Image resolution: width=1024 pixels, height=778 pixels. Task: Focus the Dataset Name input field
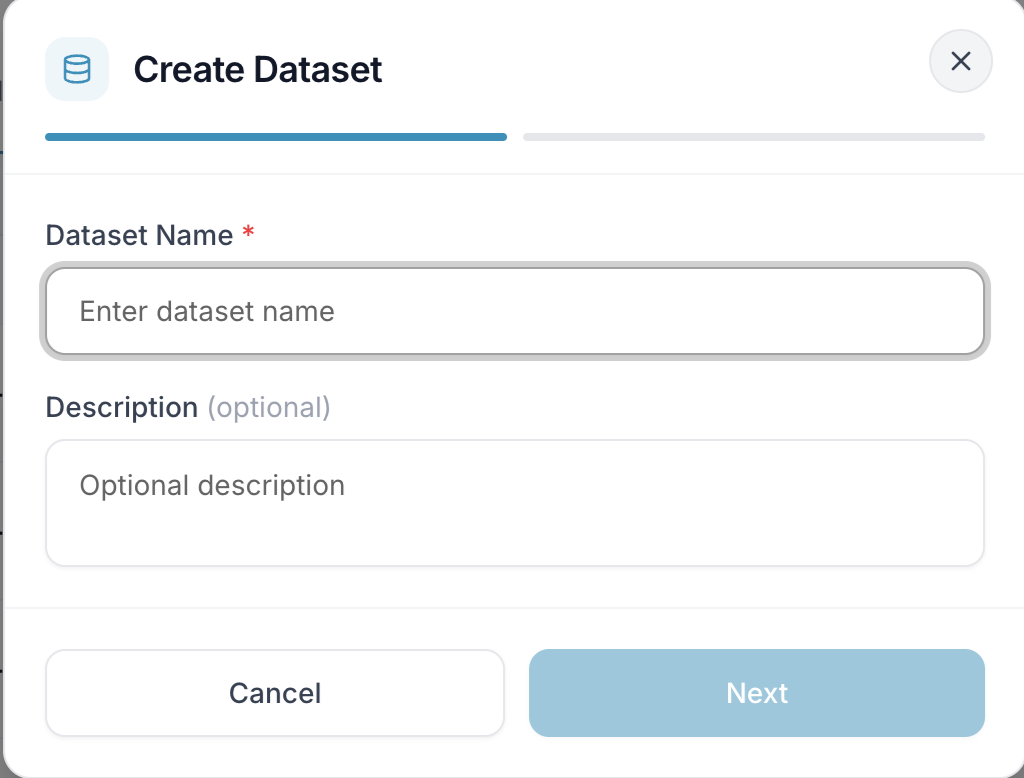[515, 312]
